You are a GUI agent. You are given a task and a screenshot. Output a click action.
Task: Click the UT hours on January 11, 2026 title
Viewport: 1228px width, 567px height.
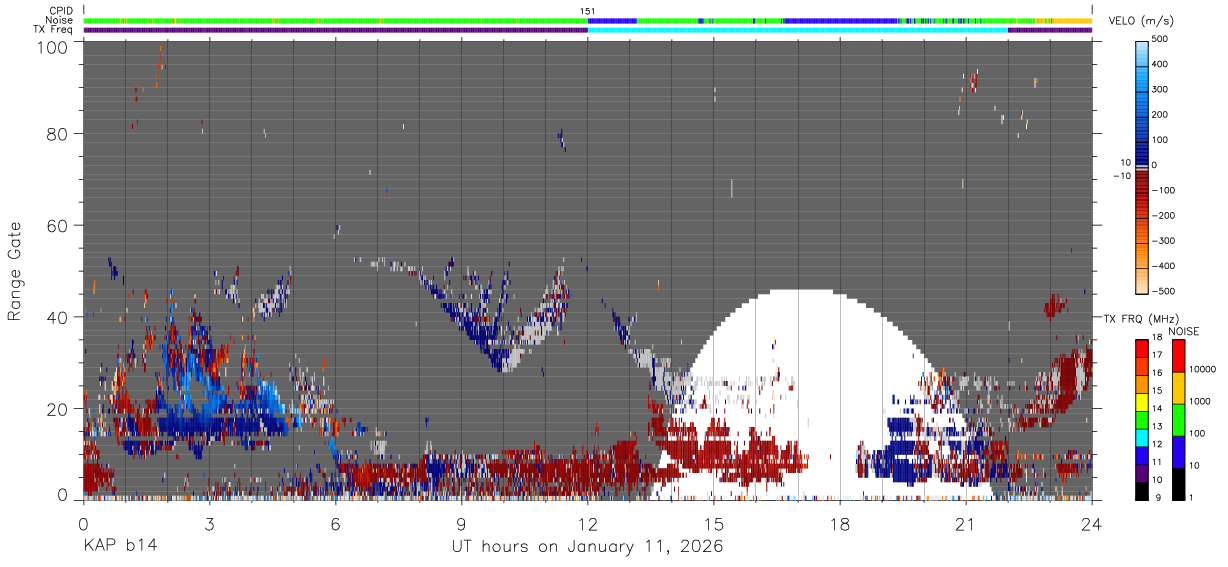tap(588, 547)
